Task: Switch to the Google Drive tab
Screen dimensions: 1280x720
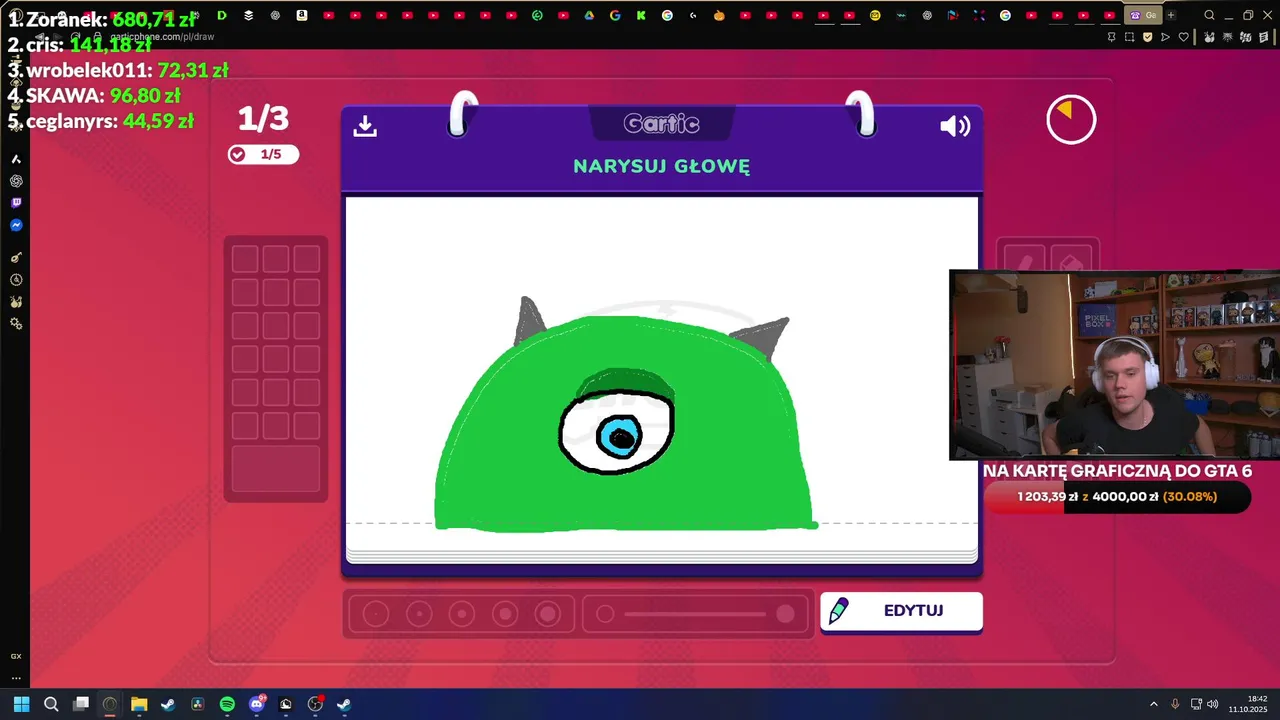Action: click(588, 15)
